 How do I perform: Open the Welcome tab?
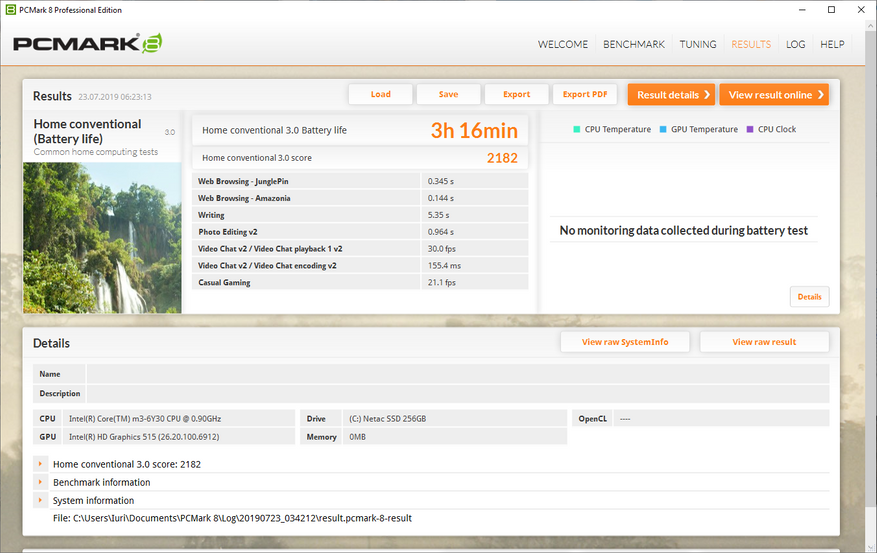(x=563, y=44)
